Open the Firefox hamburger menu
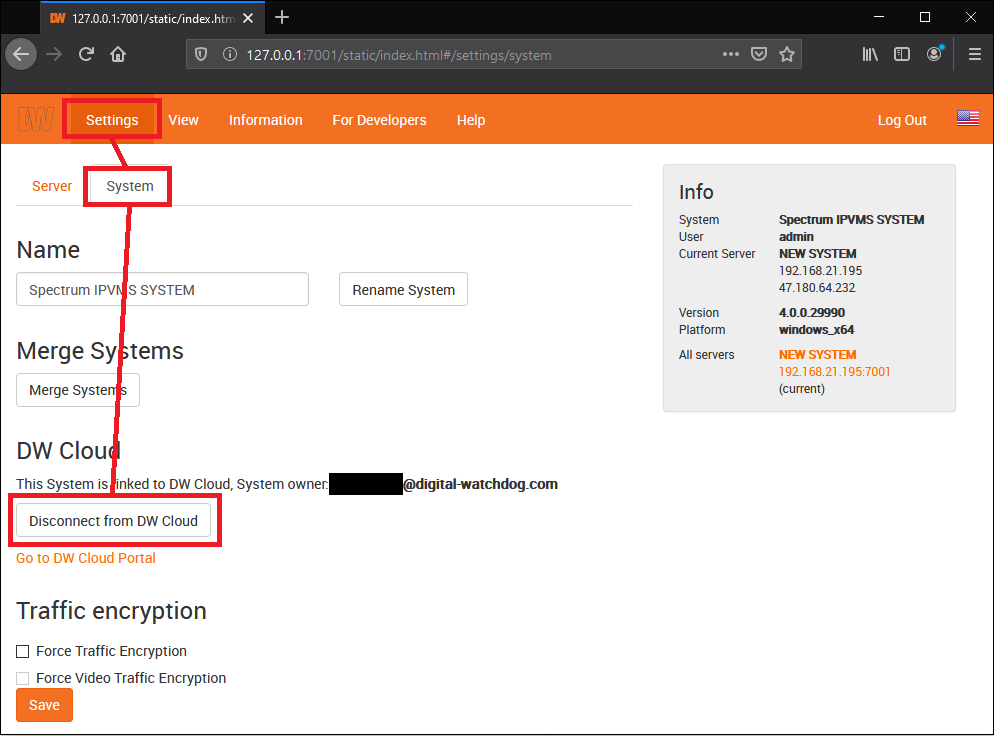Image resolution: width=994 pixels, height=736 pixels. (x=975, y=55)
